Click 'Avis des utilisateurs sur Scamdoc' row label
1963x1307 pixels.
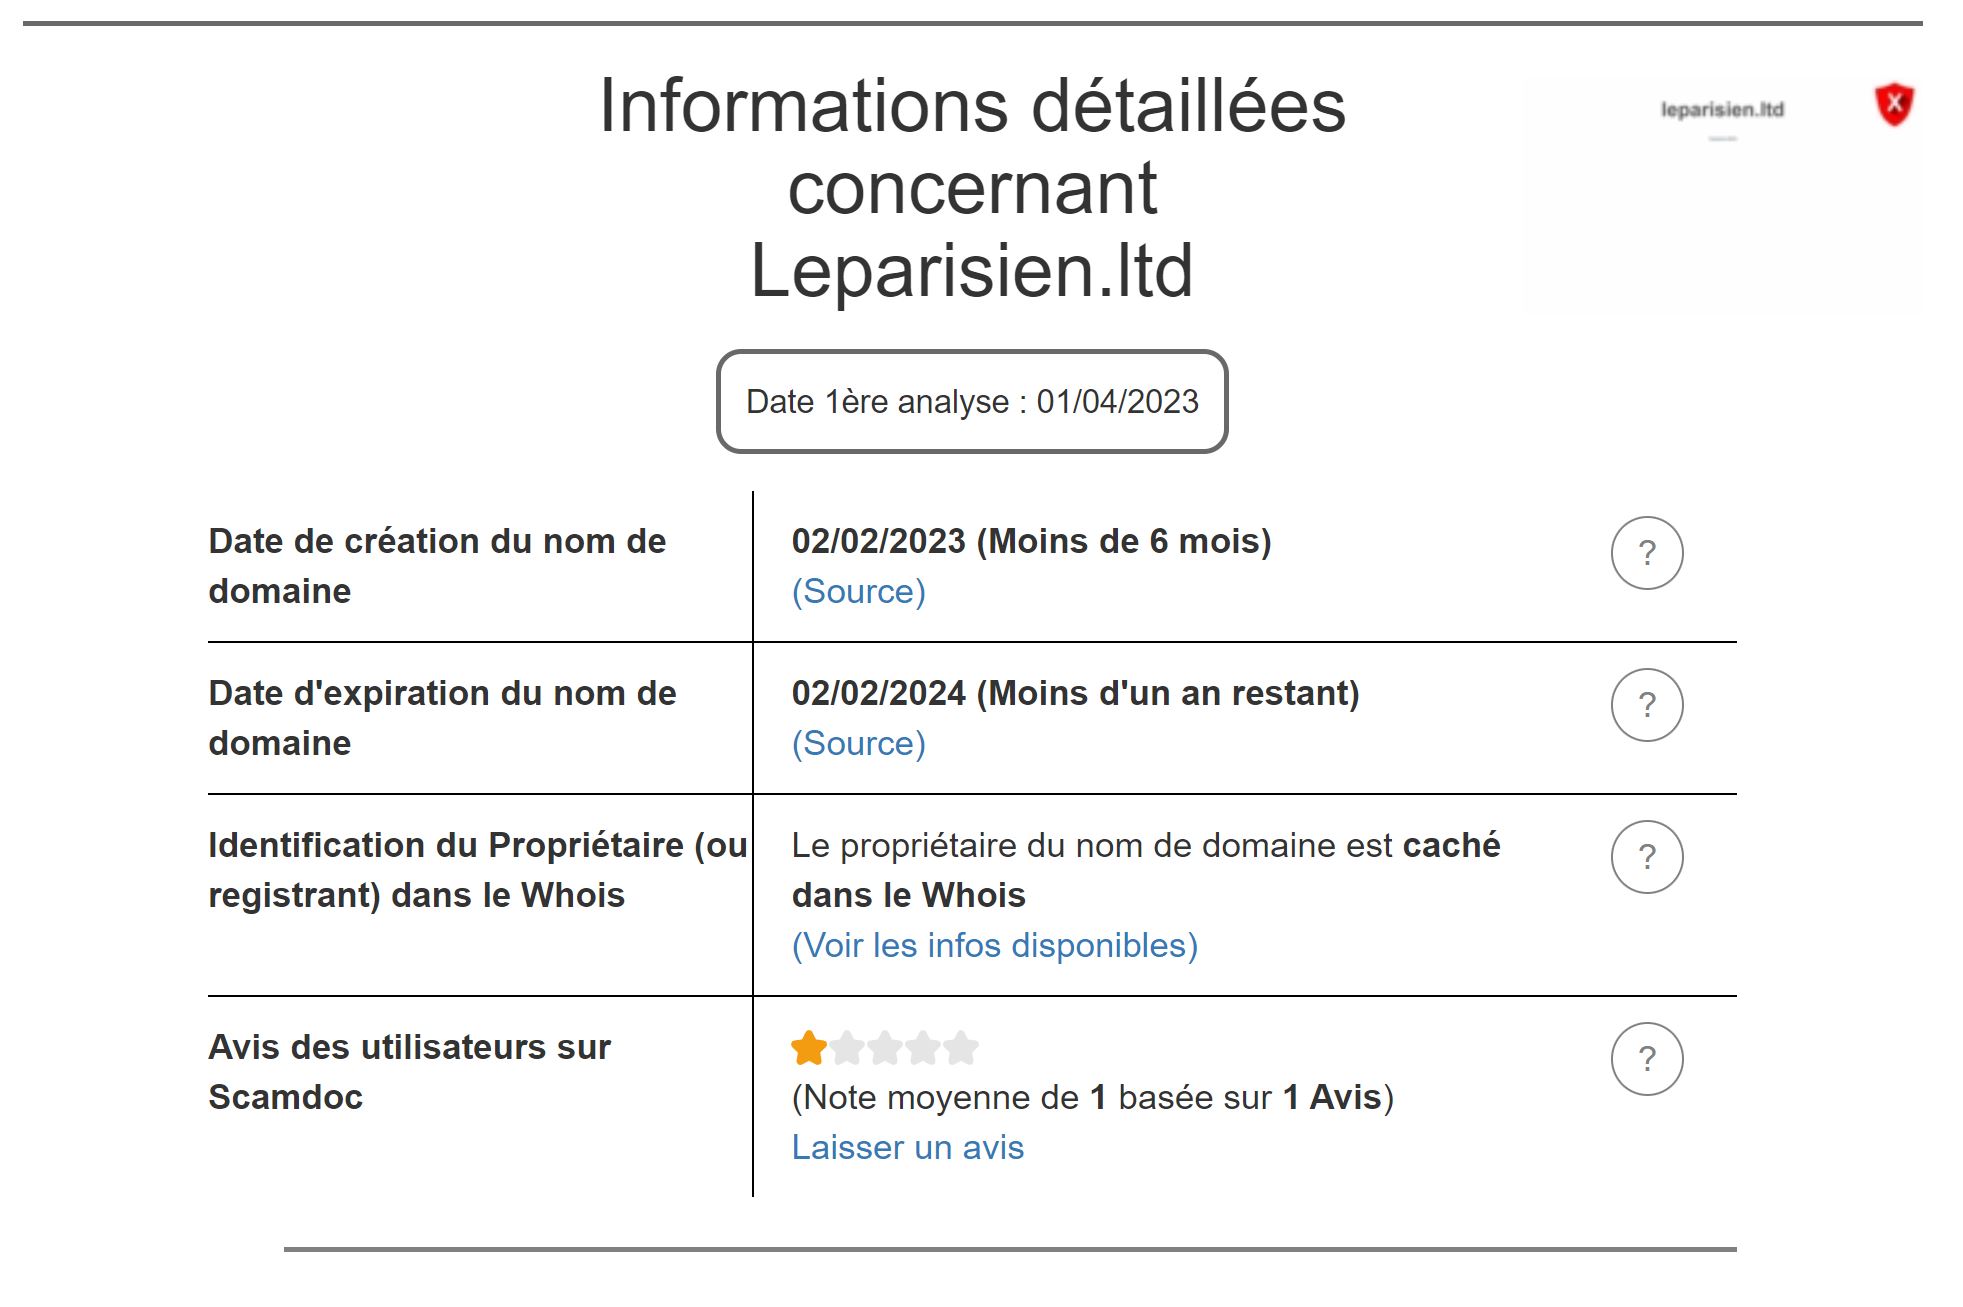click(409, 1072)
